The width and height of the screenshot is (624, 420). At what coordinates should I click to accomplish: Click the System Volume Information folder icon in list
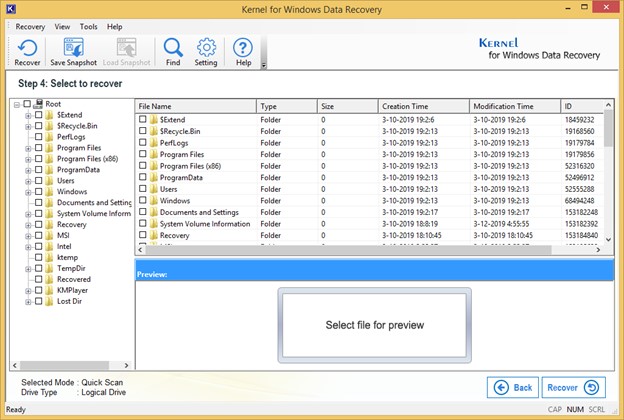[x=154, y=223]
